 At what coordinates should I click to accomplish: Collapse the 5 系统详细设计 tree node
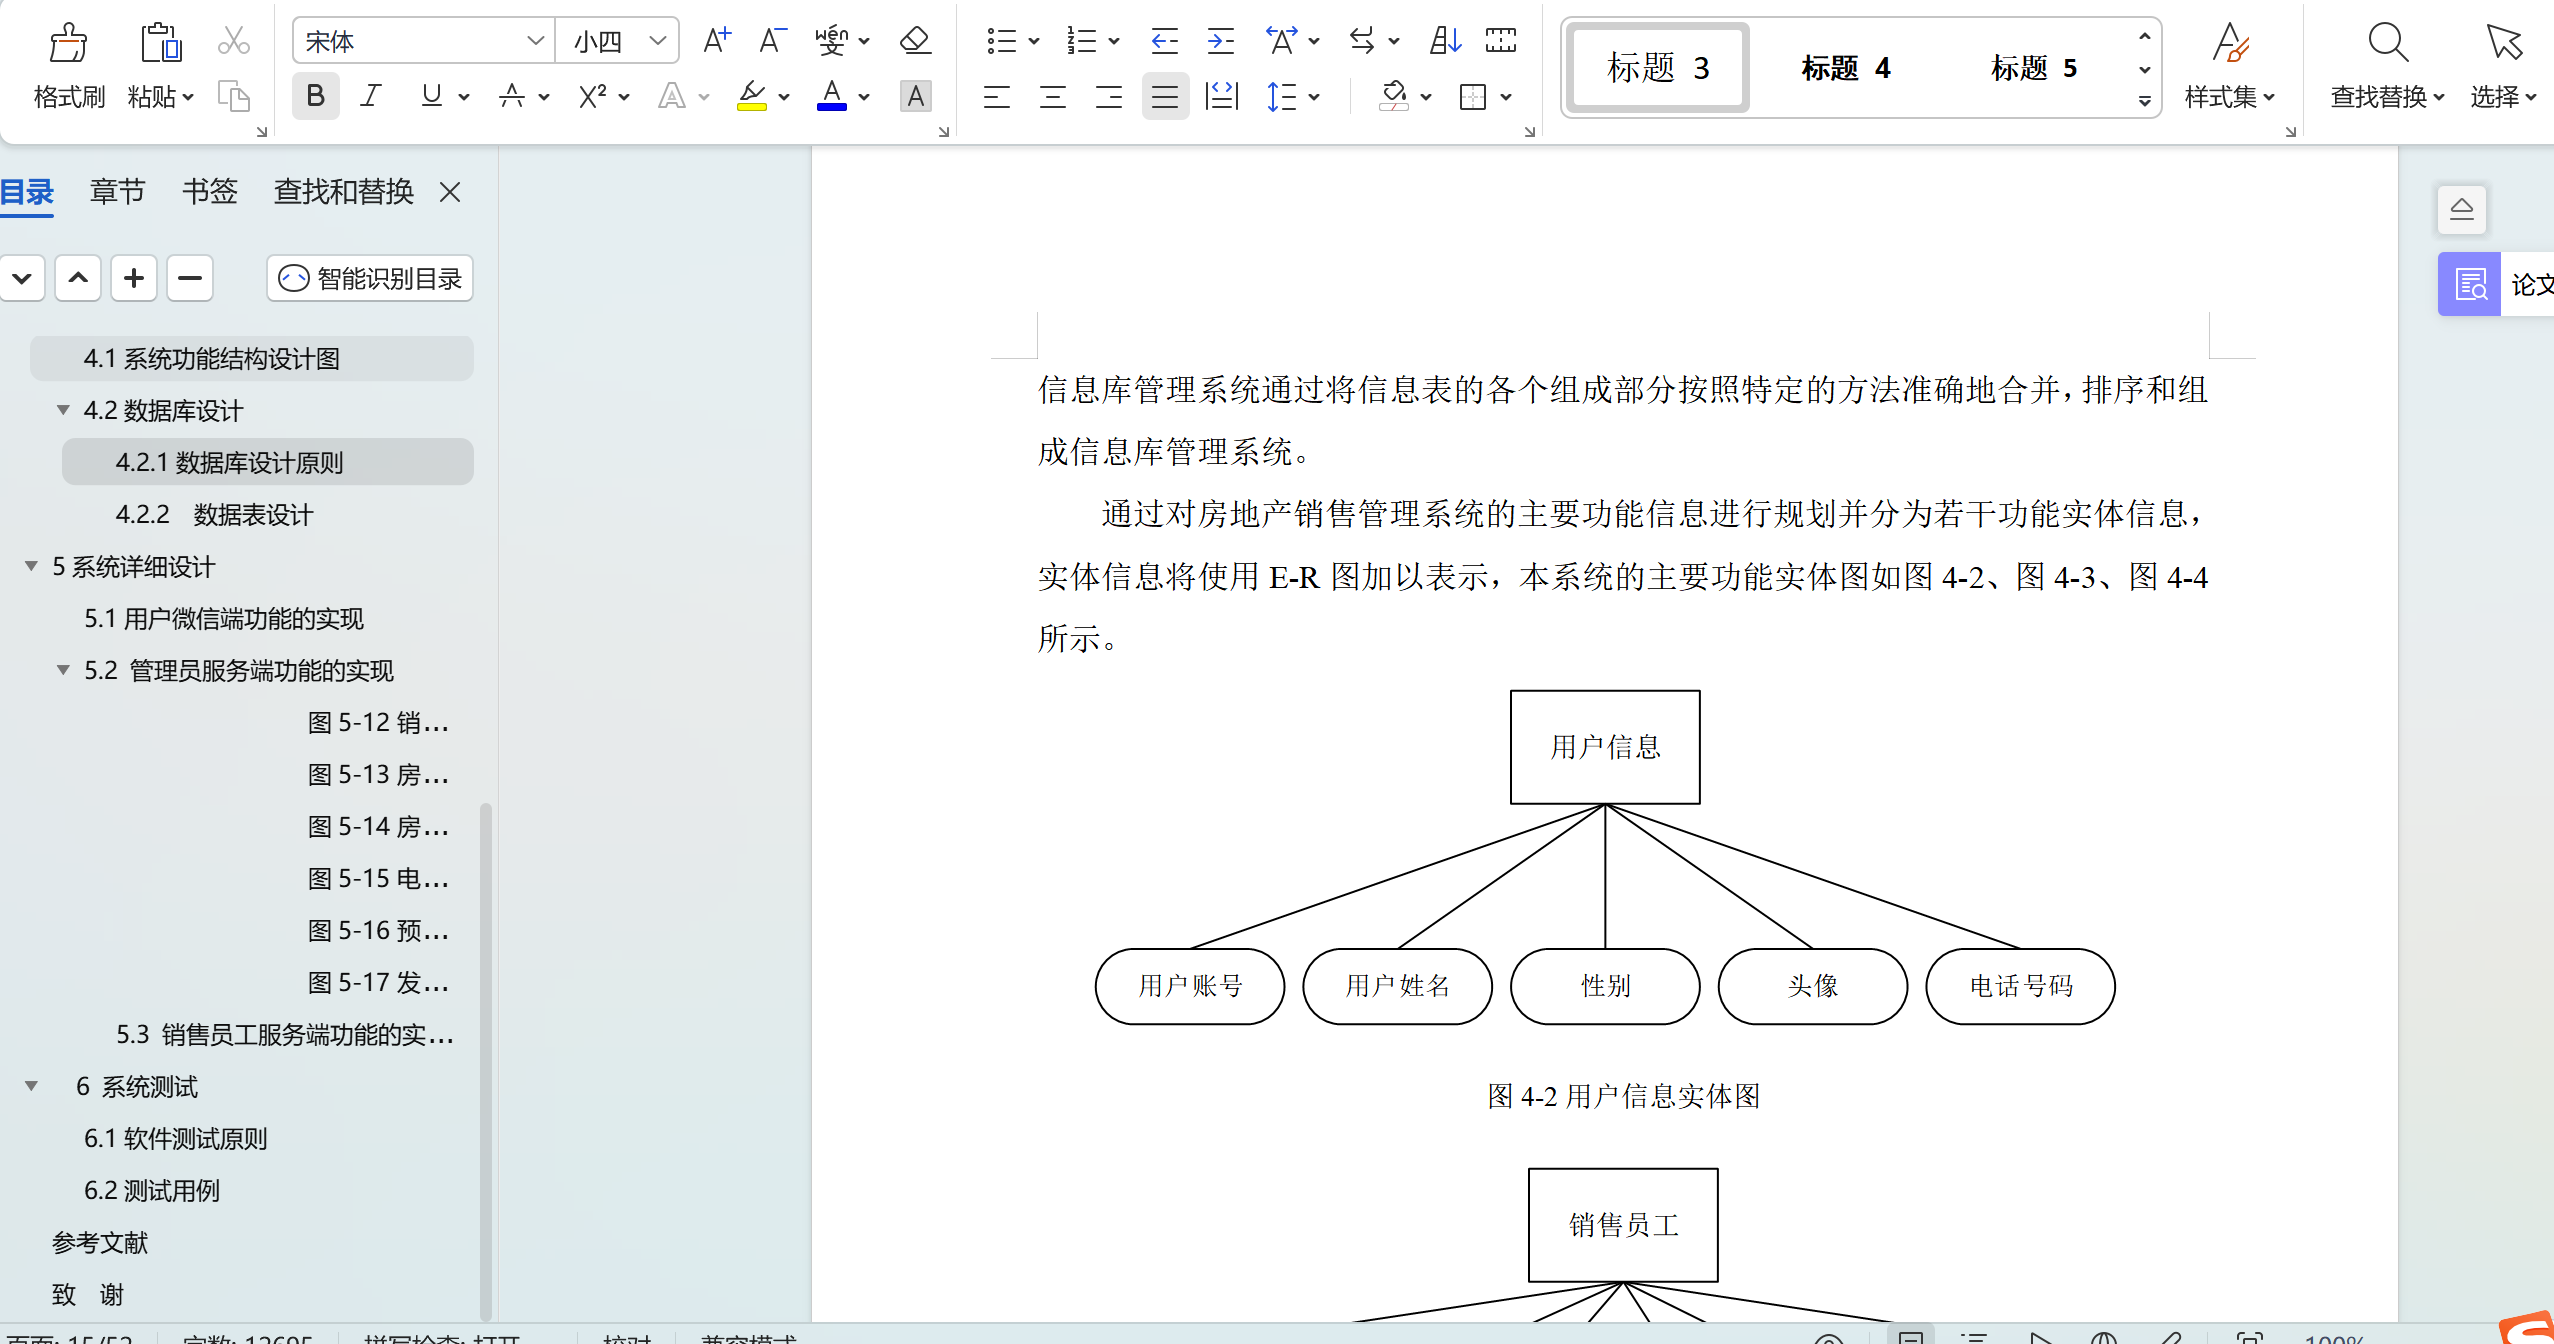[31, 566]
